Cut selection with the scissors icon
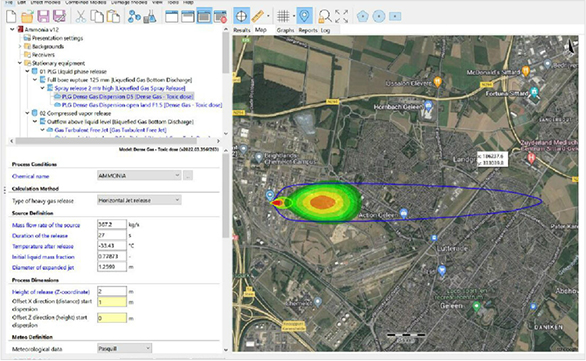The height and width of the screenshot is (361, 586). [81, 16]
